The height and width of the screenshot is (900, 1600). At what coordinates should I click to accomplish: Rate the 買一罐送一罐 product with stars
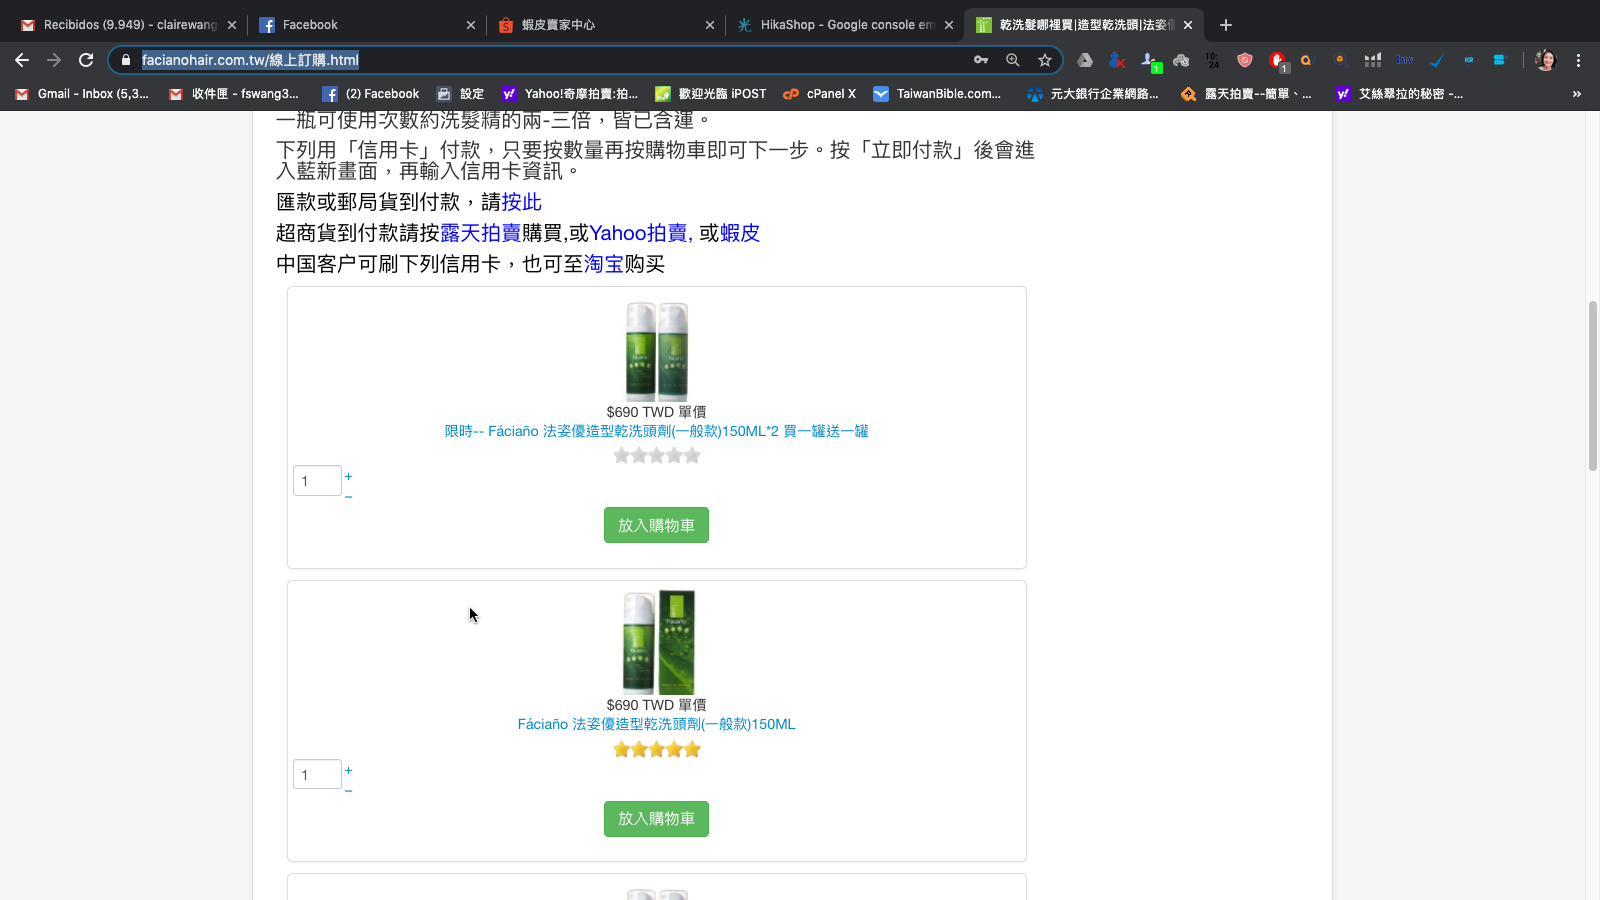657,456
